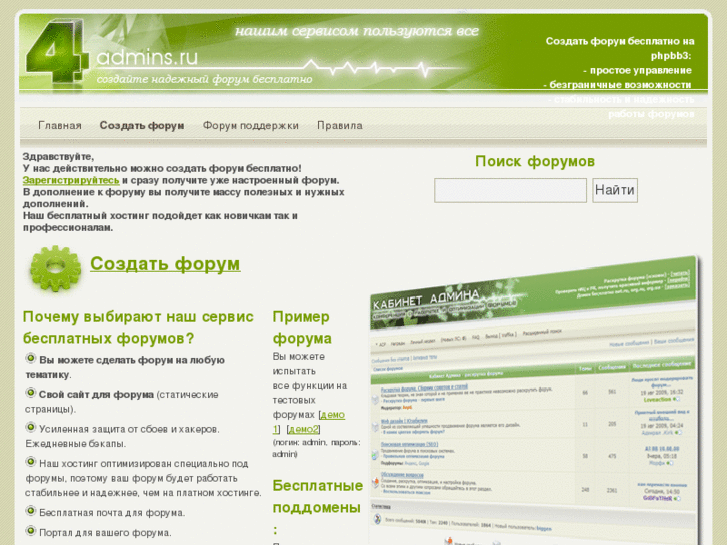The image size is (727, 545).
Task: Click the green gear icon beside Создать форум
Action: point(55,269)
